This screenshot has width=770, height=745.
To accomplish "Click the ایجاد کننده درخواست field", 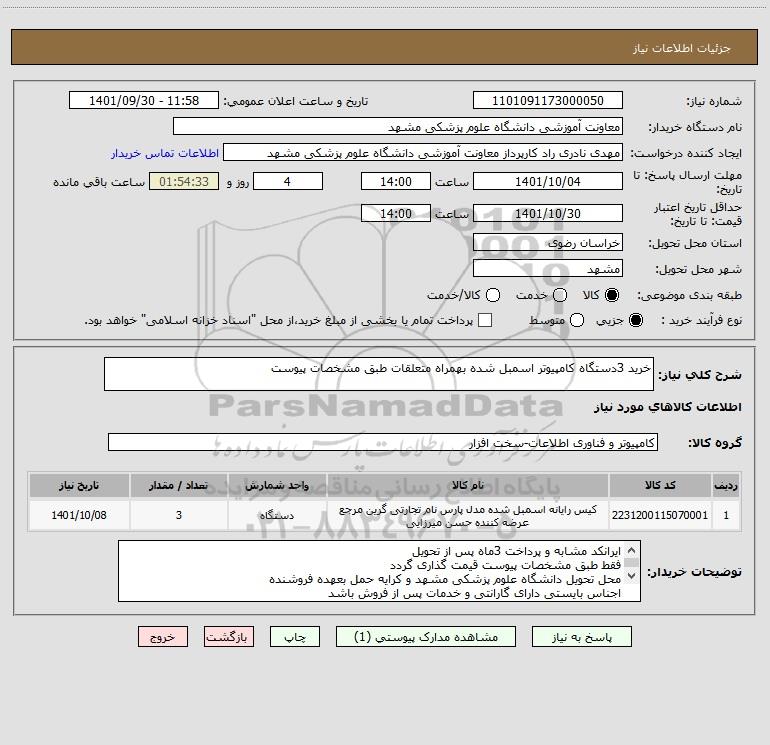I will [x=423, y=153].
